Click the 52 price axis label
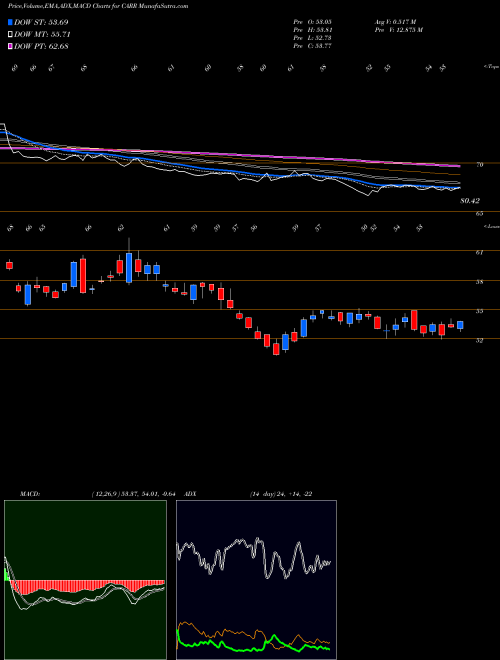This screenshot has height=660, width=500. pos(480,341)
